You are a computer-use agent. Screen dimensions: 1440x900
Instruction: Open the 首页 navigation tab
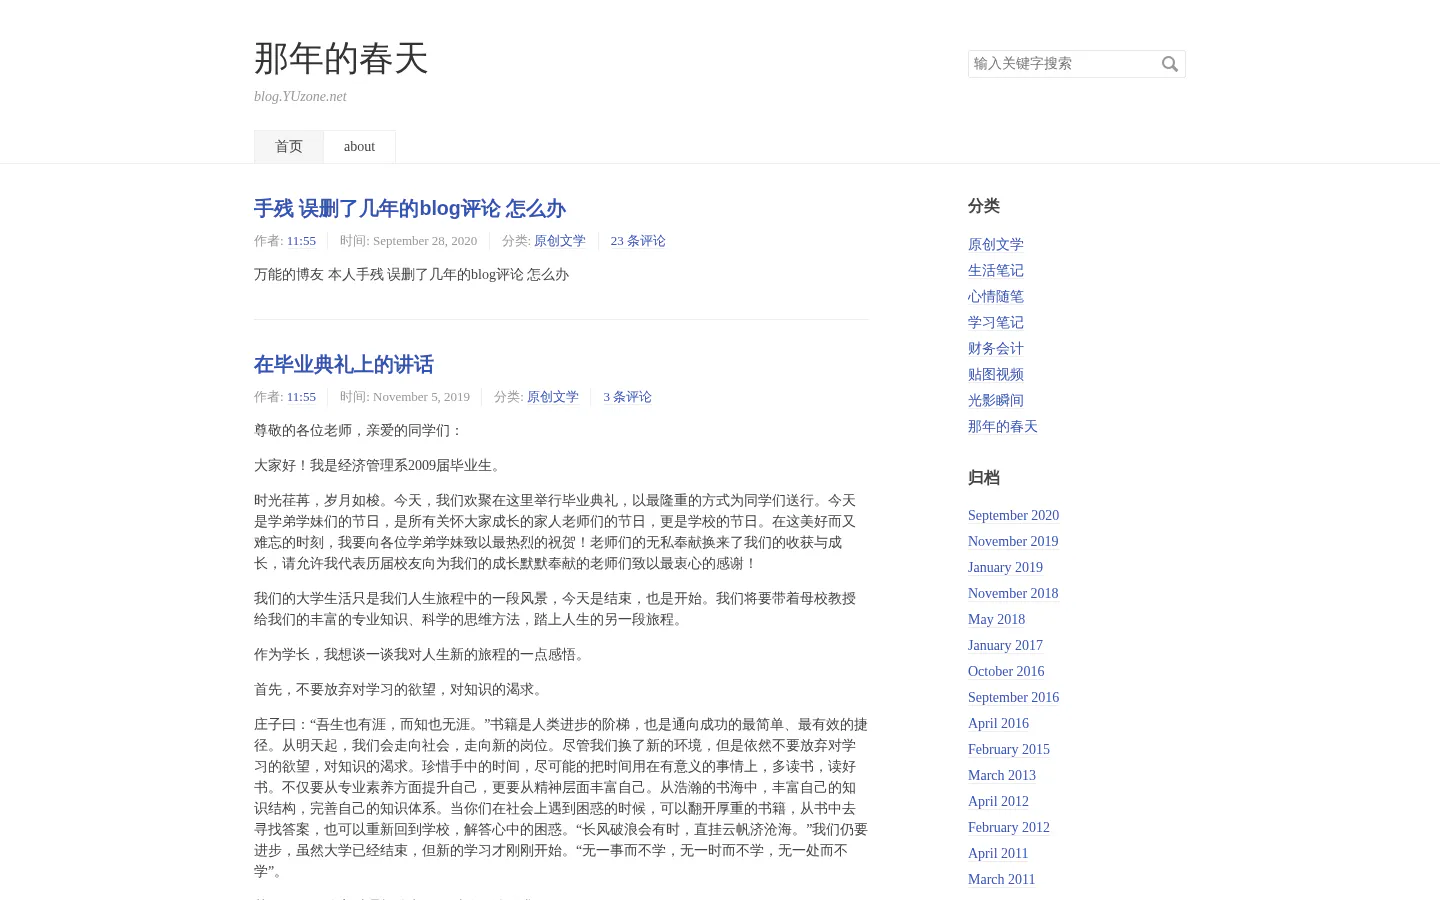click(x=289, y=147)
